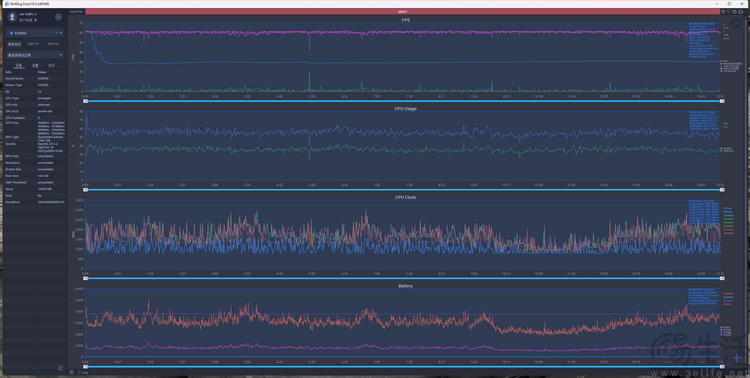Click the SerialNum row value
Screen dimensions: 750x378
pyautogui.click(x=51, y=202)
